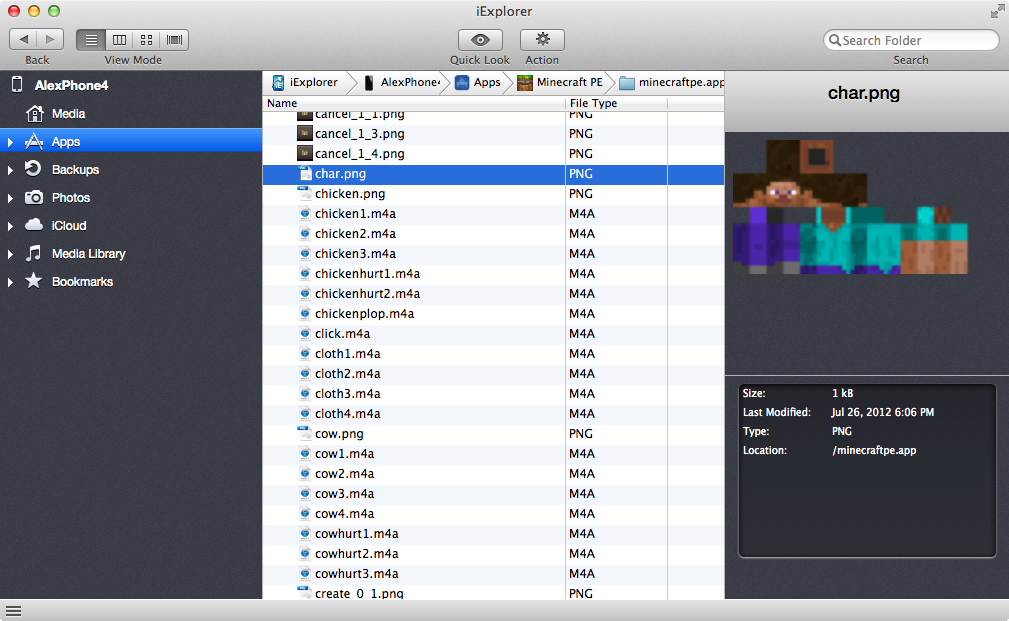Open the Photos camera icon in sidebar

point(34,198)
